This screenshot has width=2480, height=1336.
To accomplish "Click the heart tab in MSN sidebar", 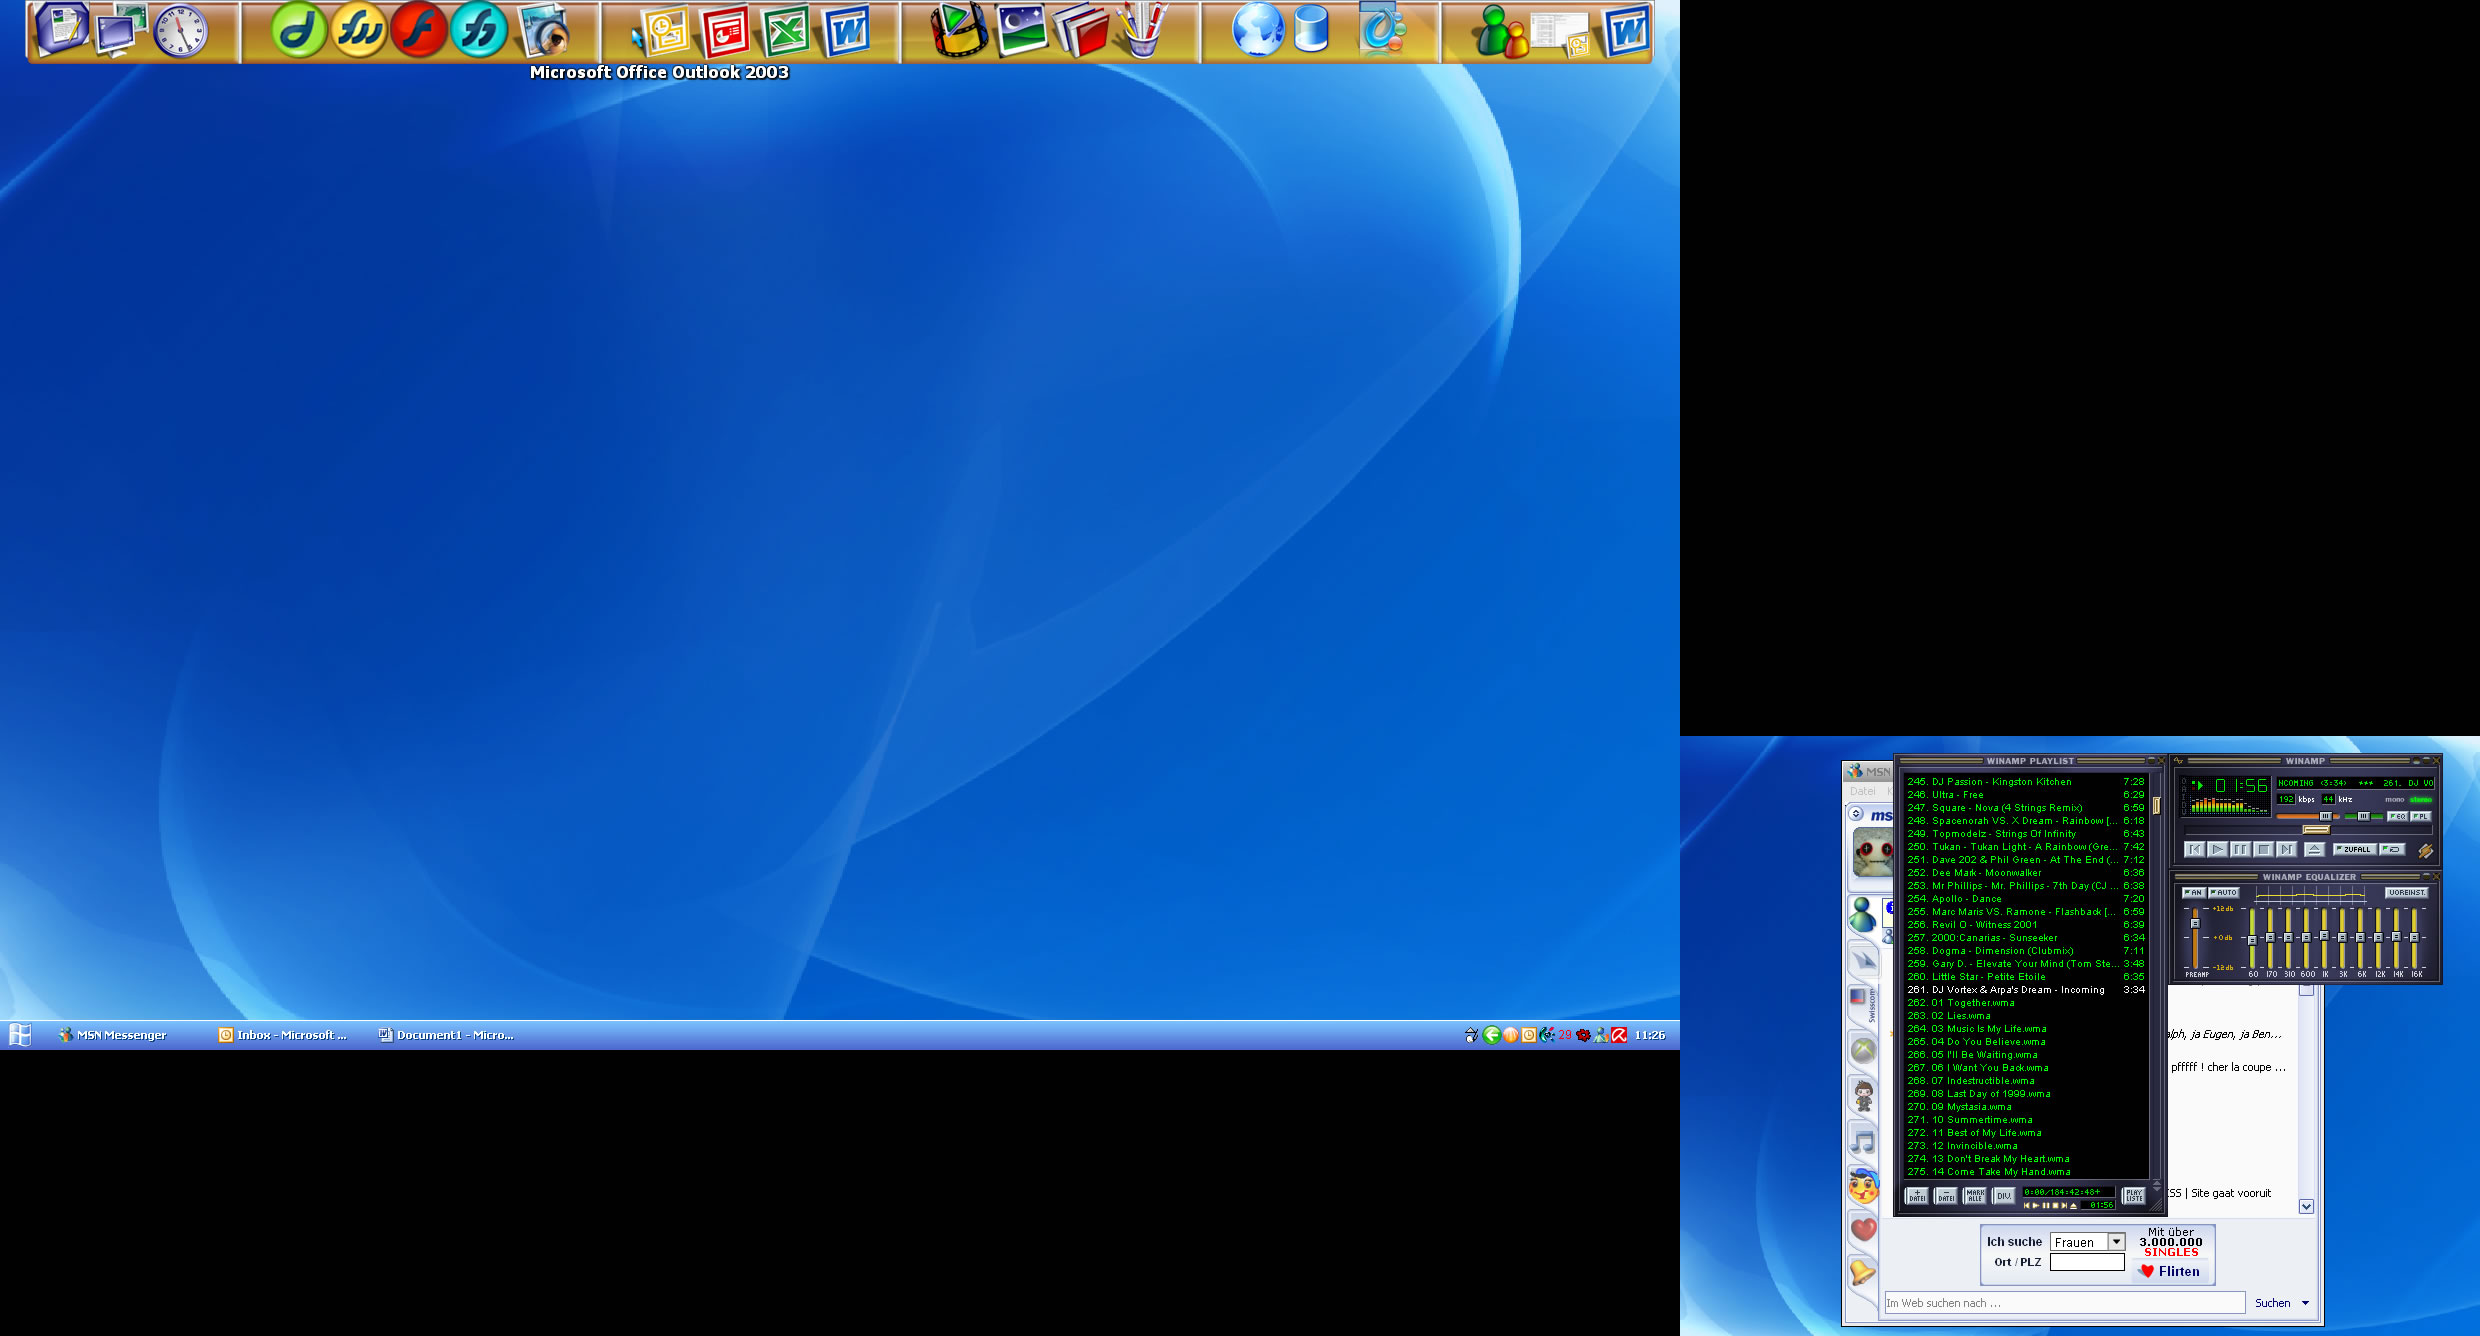I will (1863, 1229).
